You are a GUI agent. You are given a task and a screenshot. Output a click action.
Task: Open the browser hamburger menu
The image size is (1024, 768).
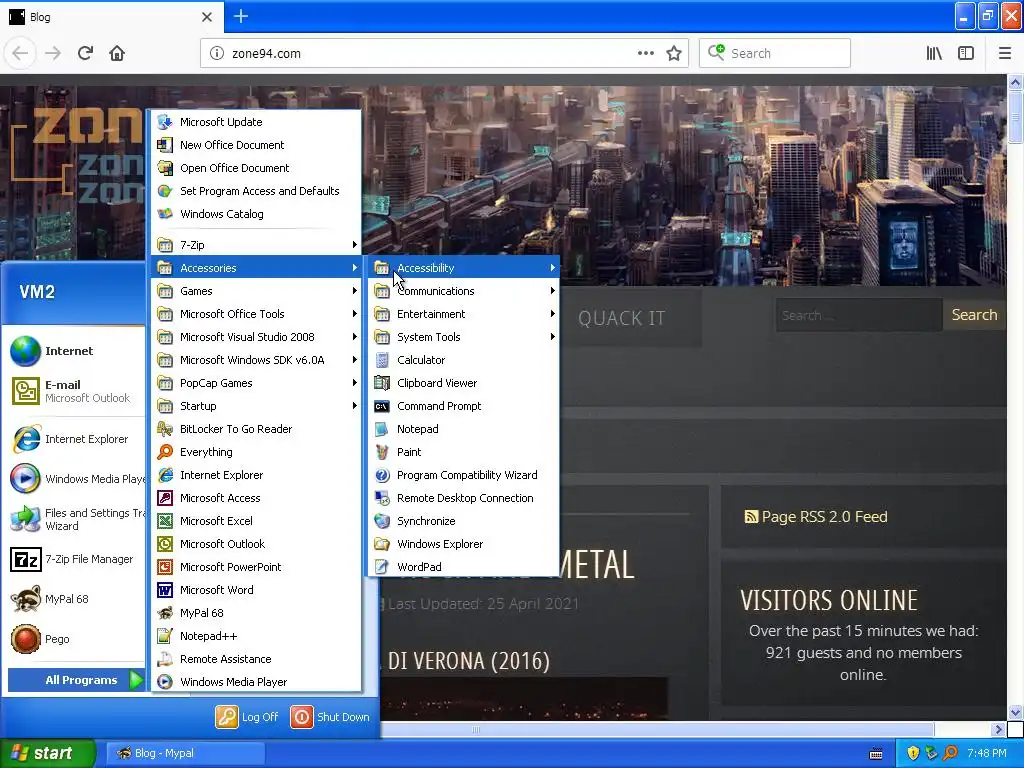(1004, 54)
